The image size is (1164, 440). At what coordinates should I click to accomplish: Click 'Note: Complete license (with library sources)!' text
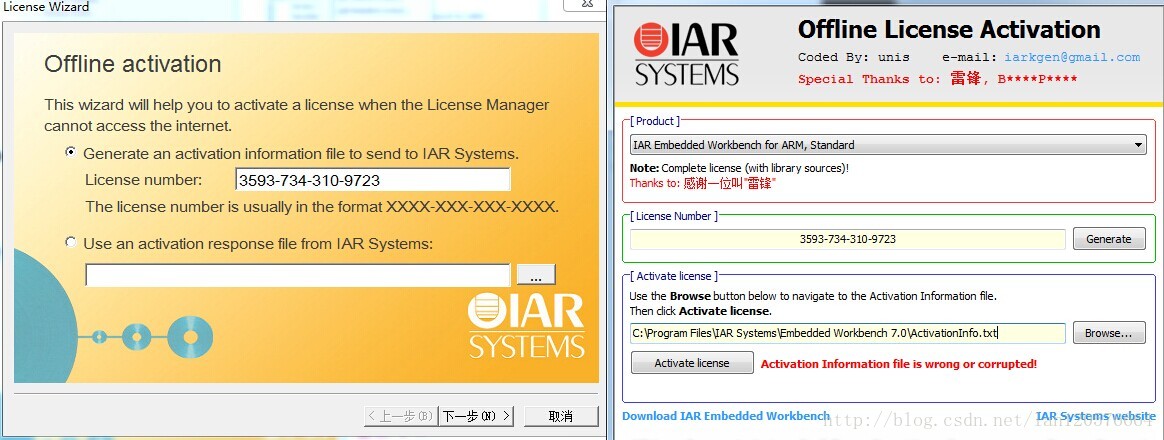click(x=739, y=168)
